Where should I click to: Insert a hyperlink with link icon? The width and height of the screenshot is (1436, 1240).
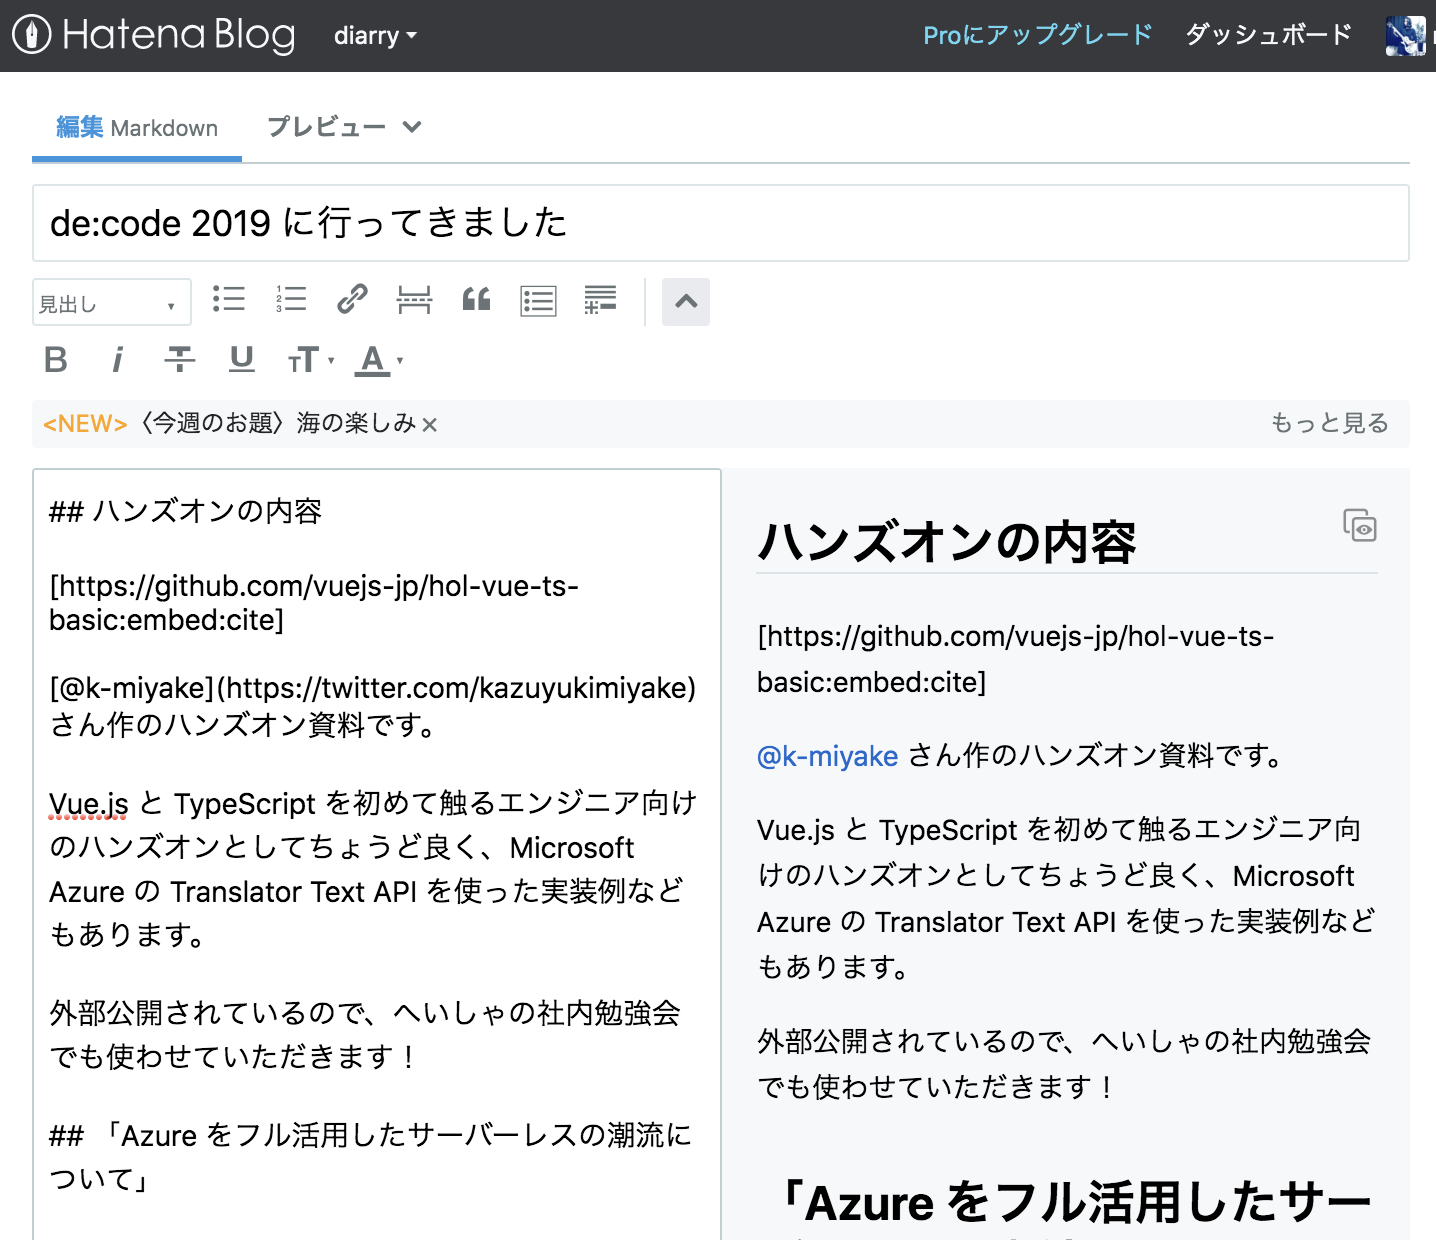[352, 299]
